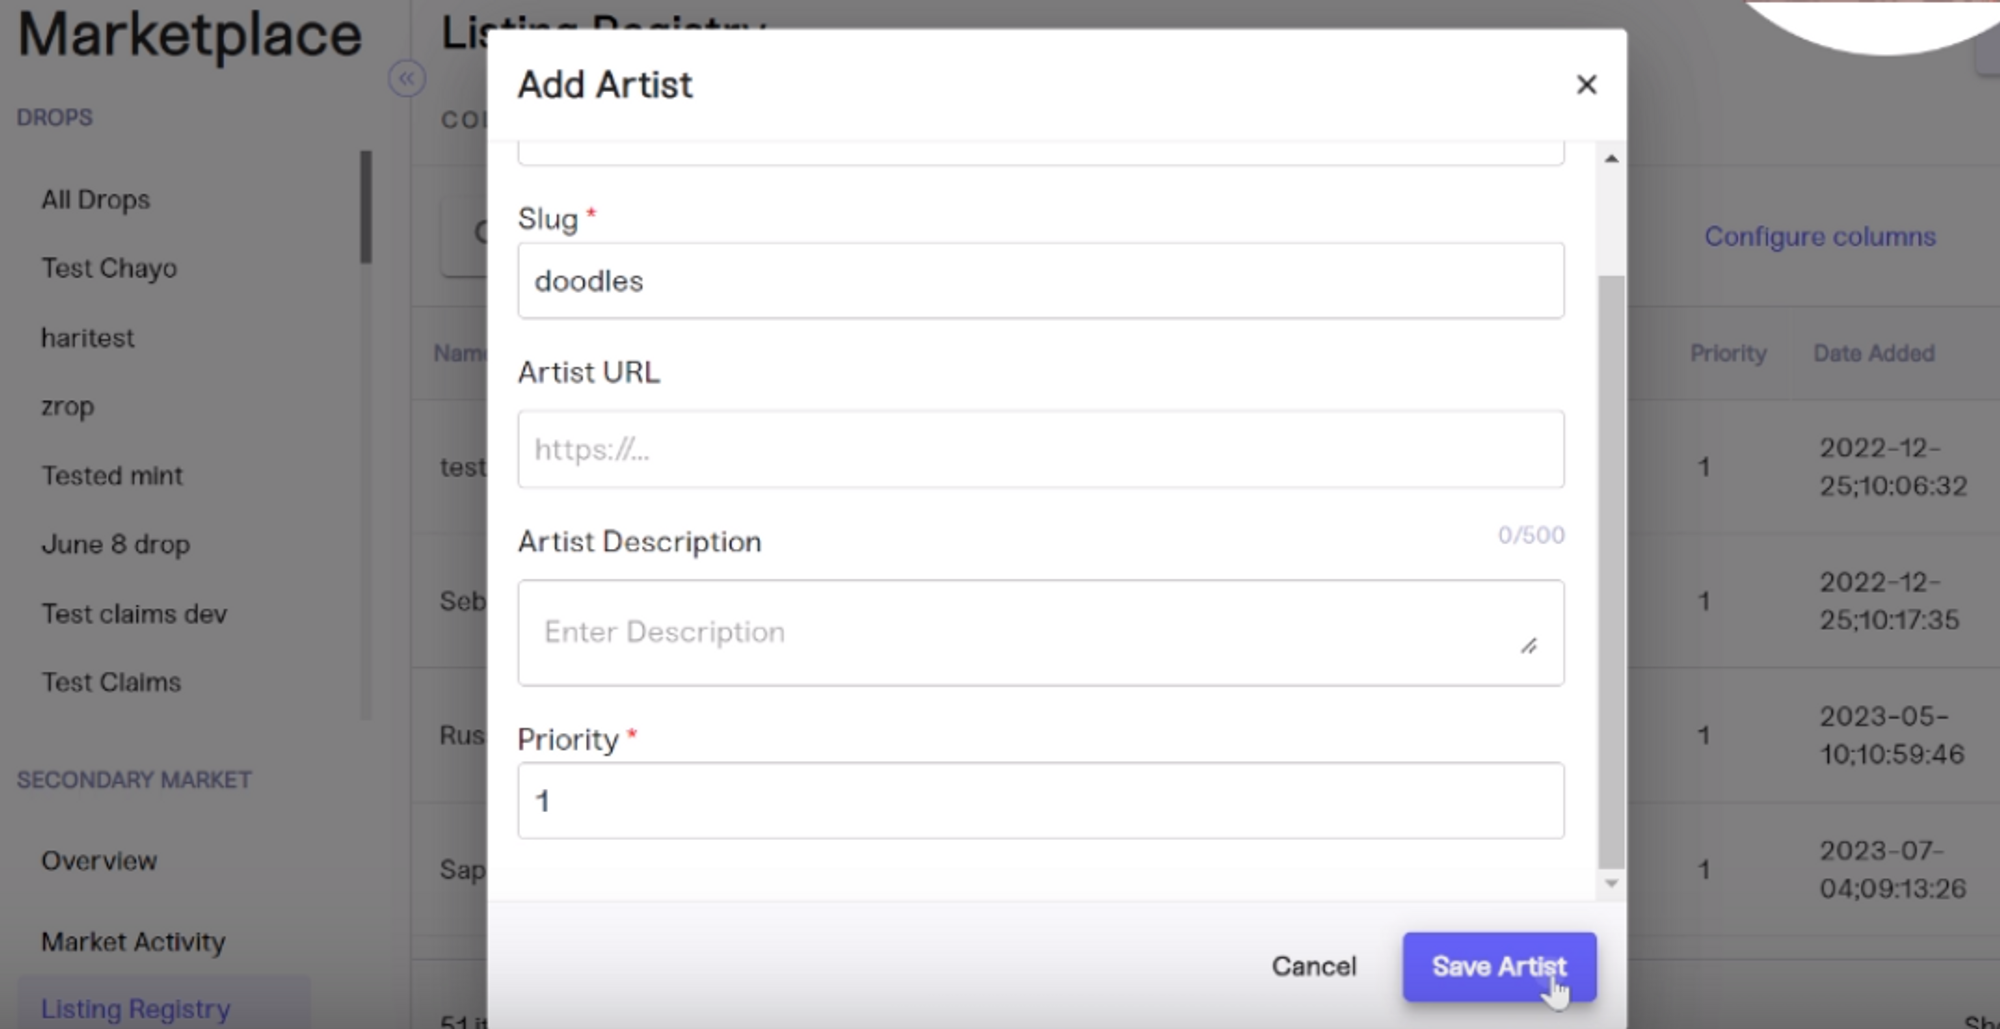The height and width of the screenshot is (1029, 2000).
Task: Click the Artist URL field
Action: click(1040, 450)
